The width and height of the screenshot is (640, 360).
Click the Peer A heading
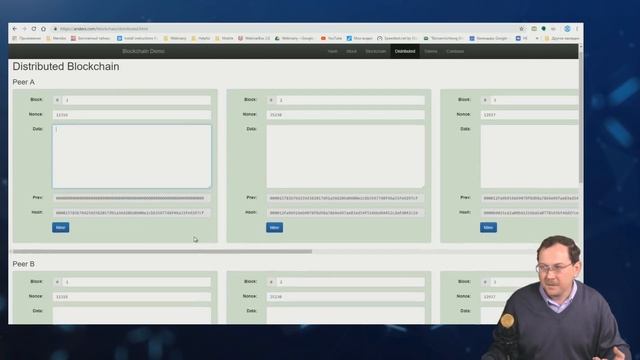coord(24,82)
